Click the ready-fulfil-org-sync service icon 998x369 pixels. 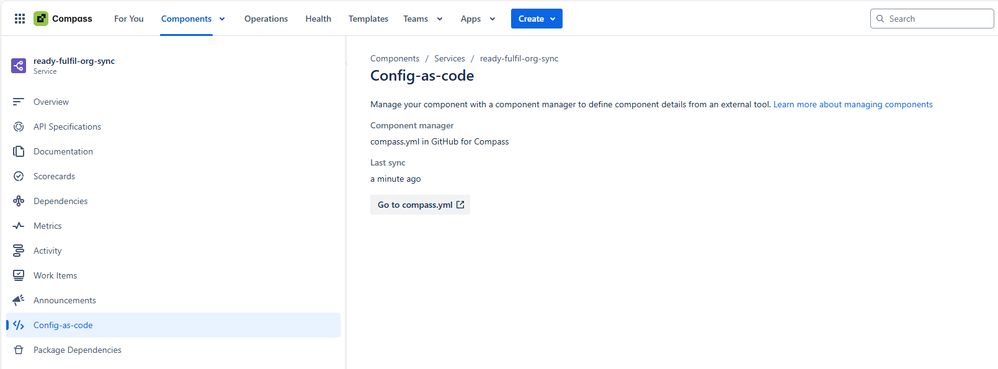[x=18, y=66]
